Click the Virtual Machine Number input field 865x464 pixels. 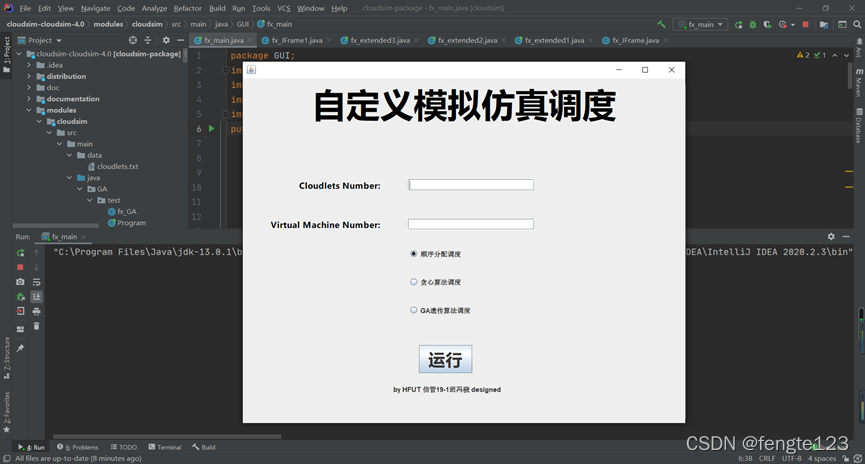point(471,224)
